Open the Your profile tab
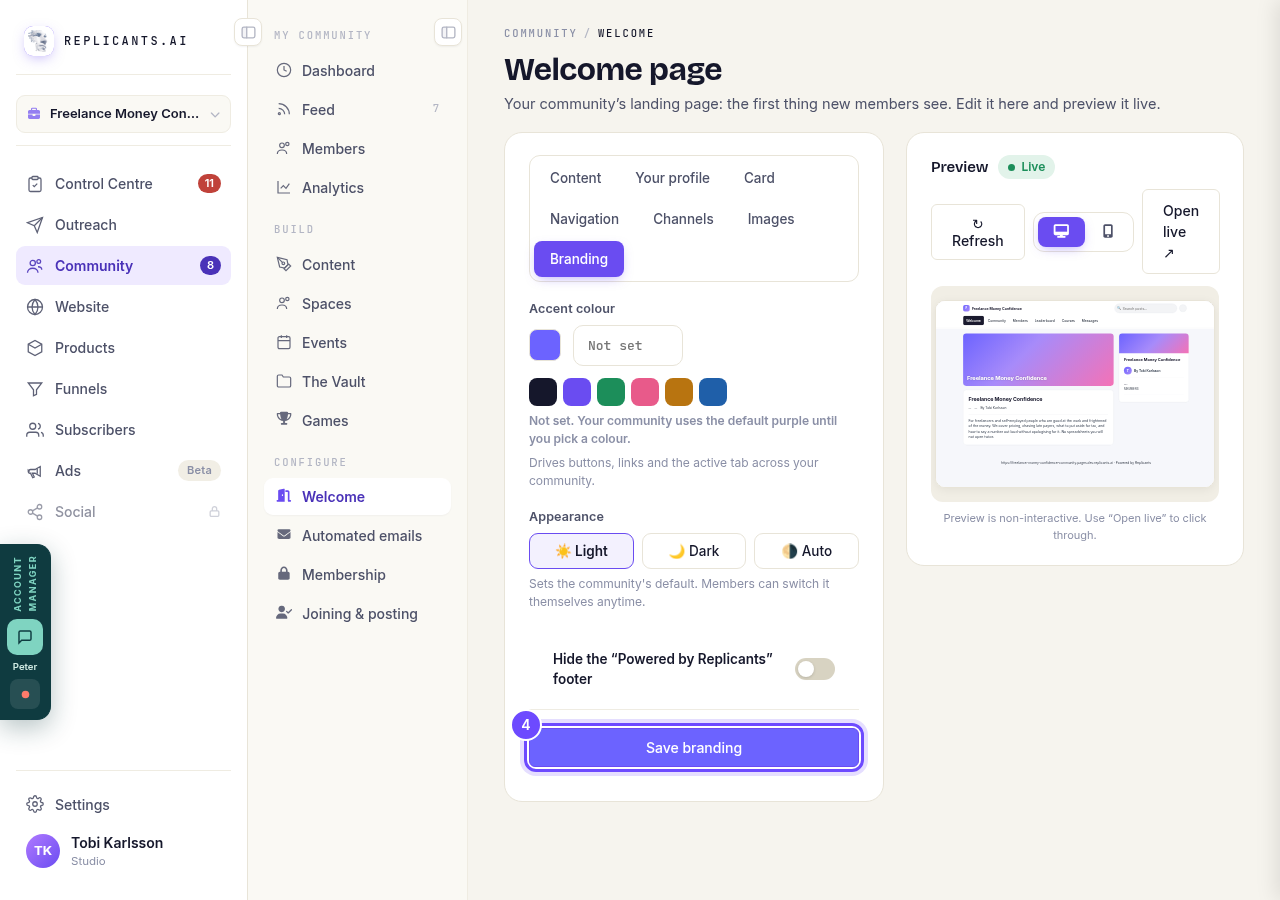The width and height of the screenshot is (1280, 900). [672, 178]
